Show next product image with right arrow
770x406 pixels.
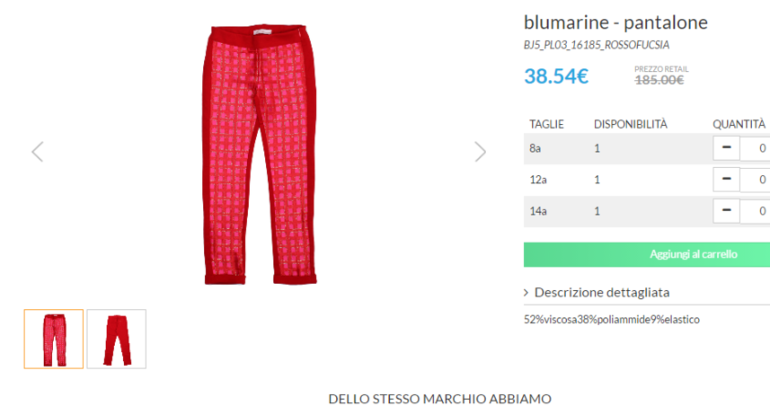click(480, 151)
